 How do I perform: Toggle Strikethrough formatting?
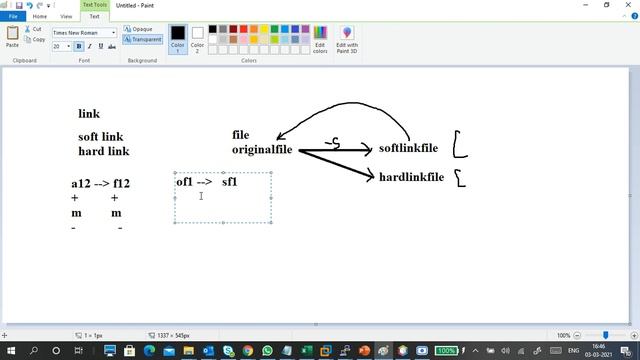(x=112, y=47)
